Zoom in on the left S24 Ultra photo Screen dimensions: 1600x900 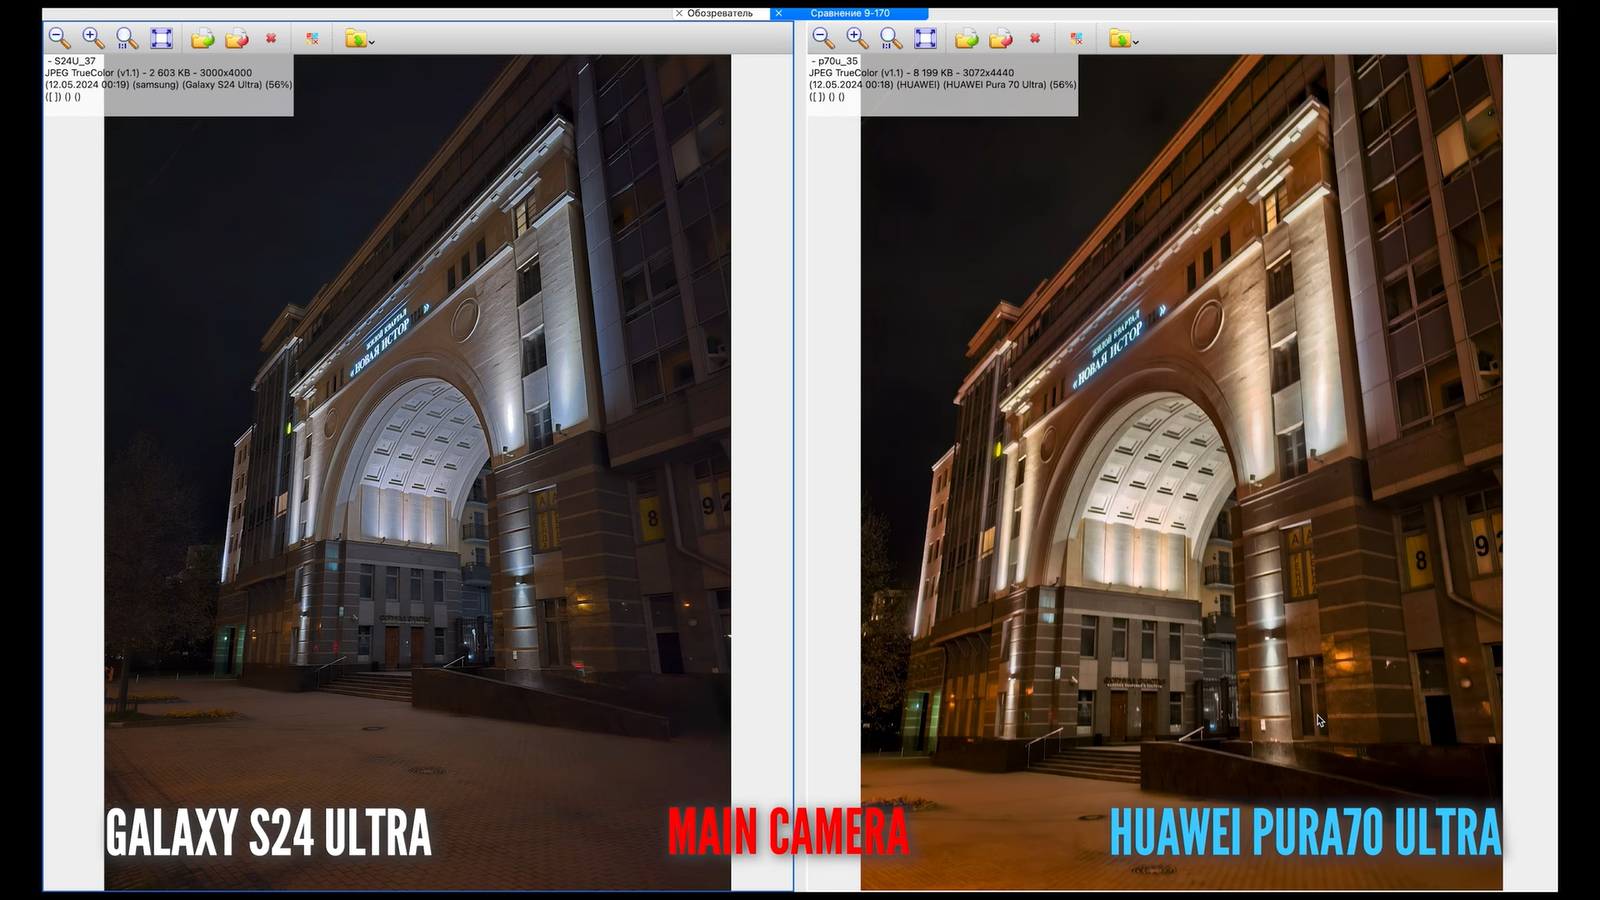[x=93, y=38]
